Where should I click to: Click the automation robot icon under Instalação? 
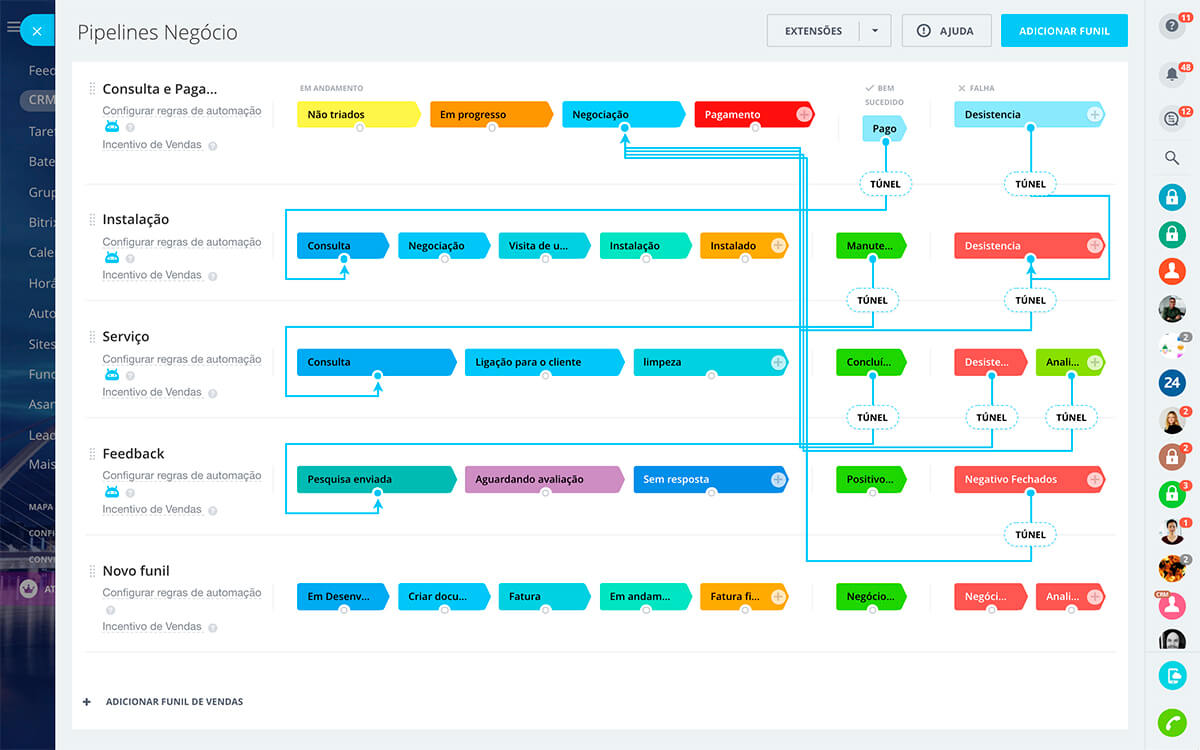point(112,258)
